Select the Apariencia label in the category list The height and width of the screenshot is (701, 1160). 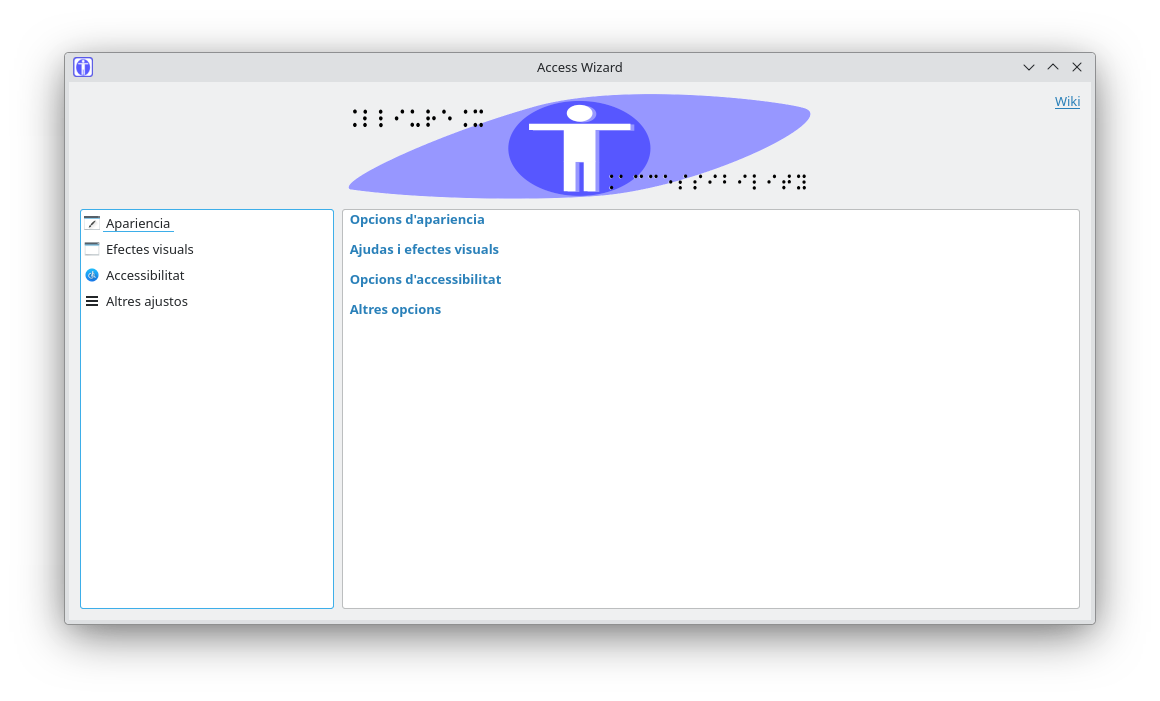(138, 223)
